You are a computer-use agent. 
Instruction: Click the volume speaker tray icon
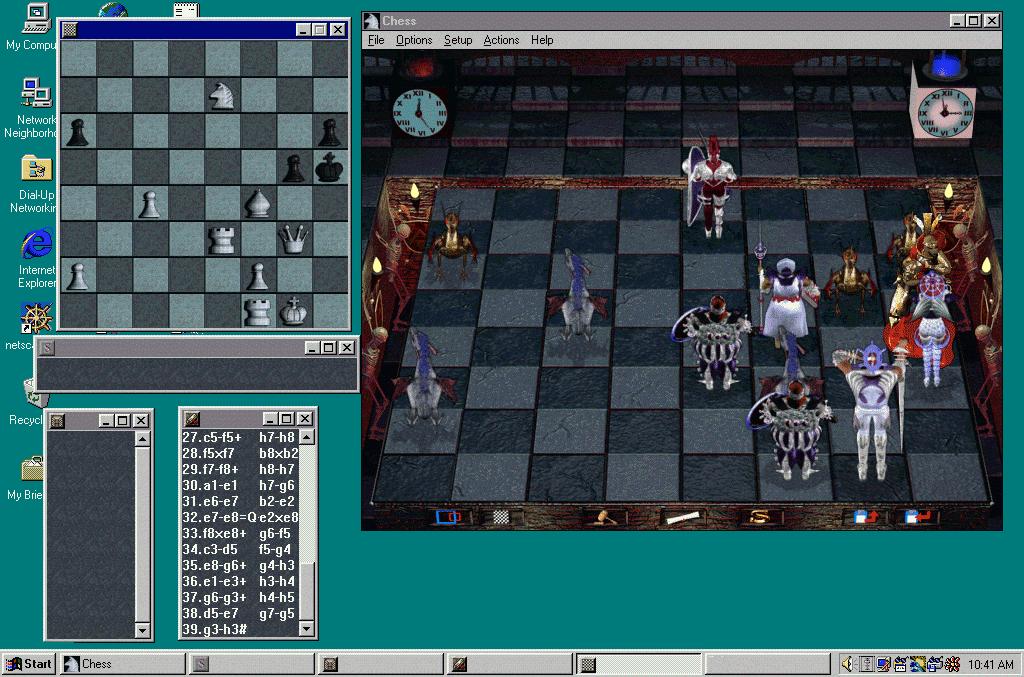click(x=848, y=665)
